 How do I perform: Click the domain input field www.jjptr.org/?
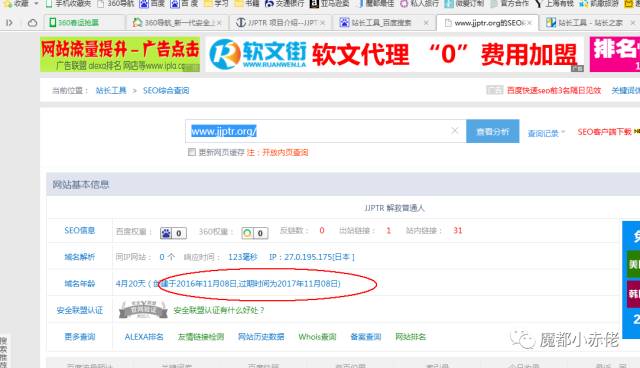click(325, 131)
